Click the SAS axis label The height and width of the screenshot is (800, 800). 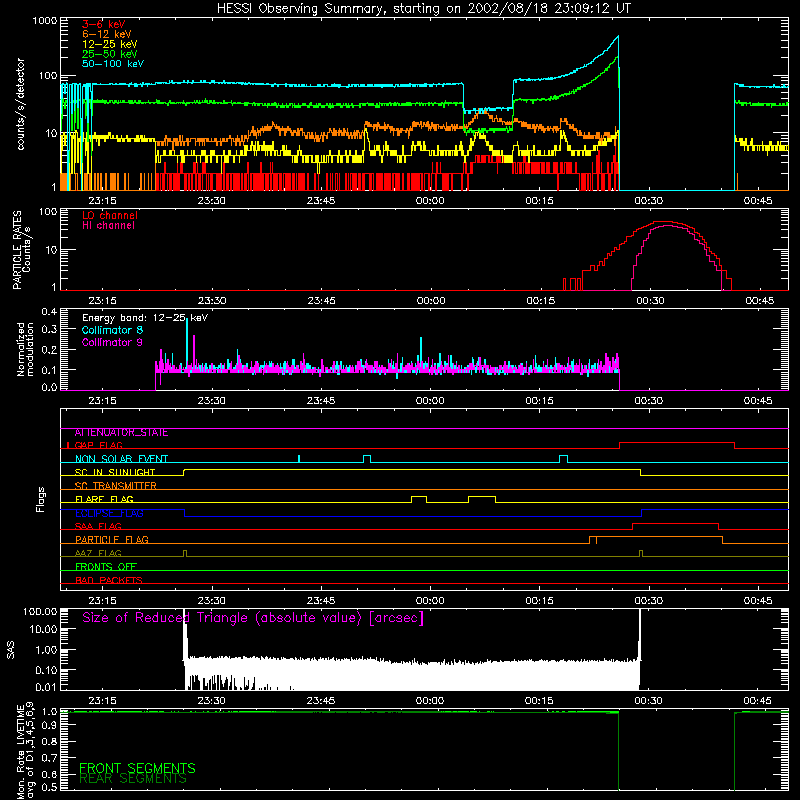(10, 650)
